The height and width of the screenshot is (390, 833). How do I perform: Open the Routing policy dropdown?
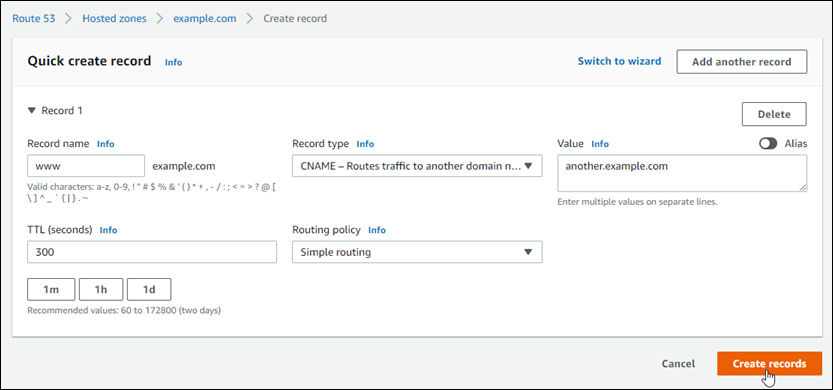tap(417, 252)
